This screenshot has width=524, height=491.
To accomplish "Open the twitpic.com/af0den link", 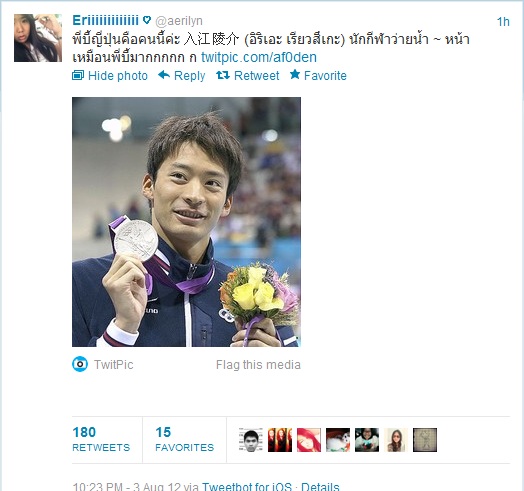I will (259, 57).
